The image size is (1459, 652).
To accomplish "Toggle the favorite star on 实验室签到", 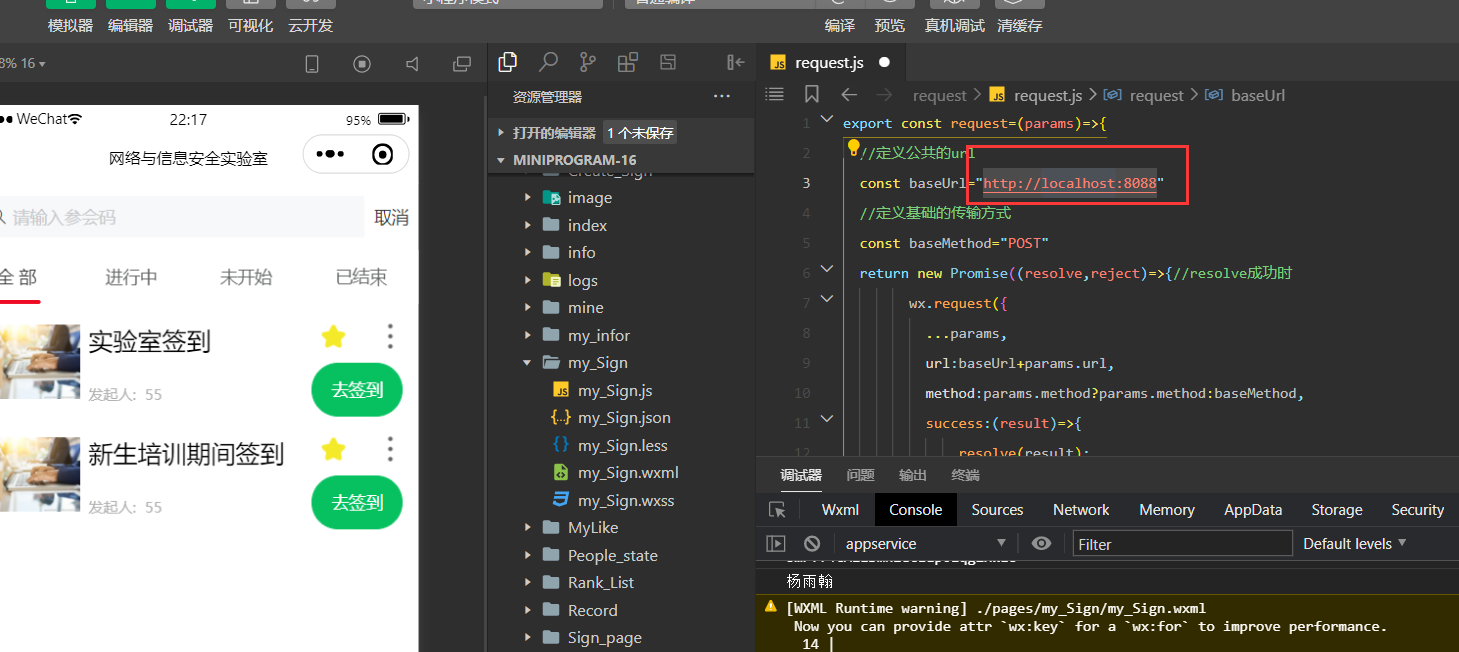I will coord(333,337).
